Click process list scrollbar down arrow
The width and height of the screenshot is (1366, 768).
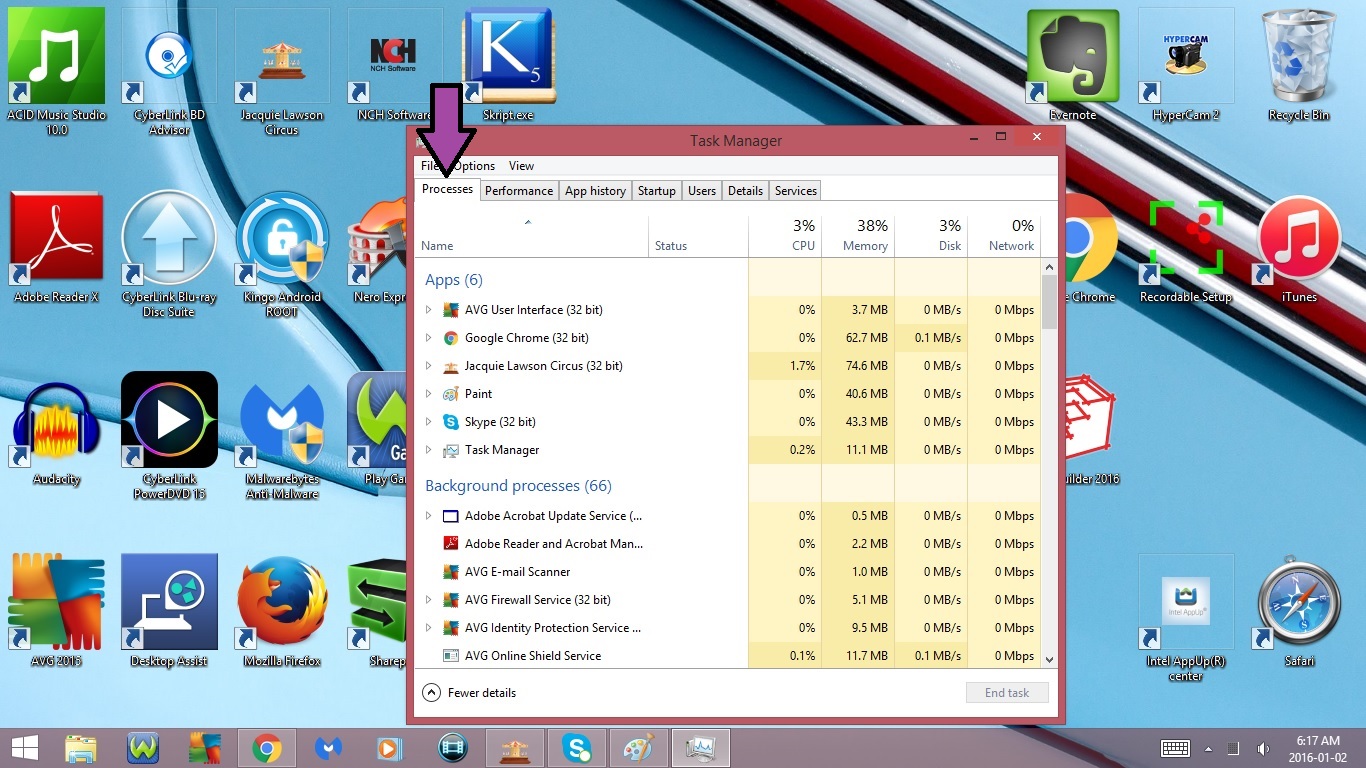tap(1049, 659)
